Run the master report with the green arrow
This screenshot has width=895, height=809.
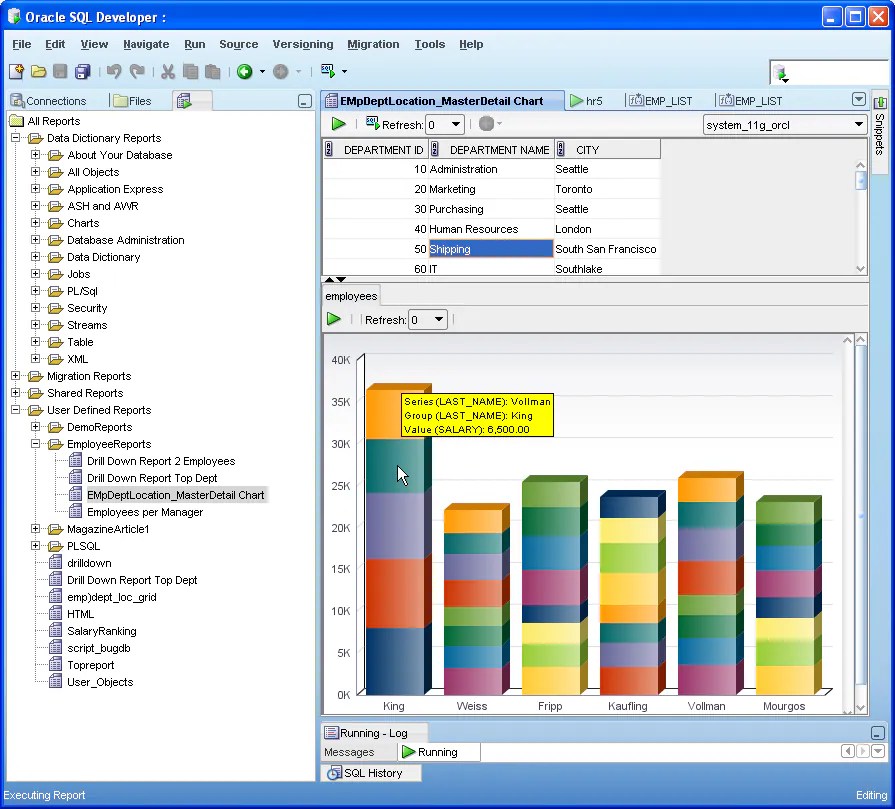tap(338, 124)
